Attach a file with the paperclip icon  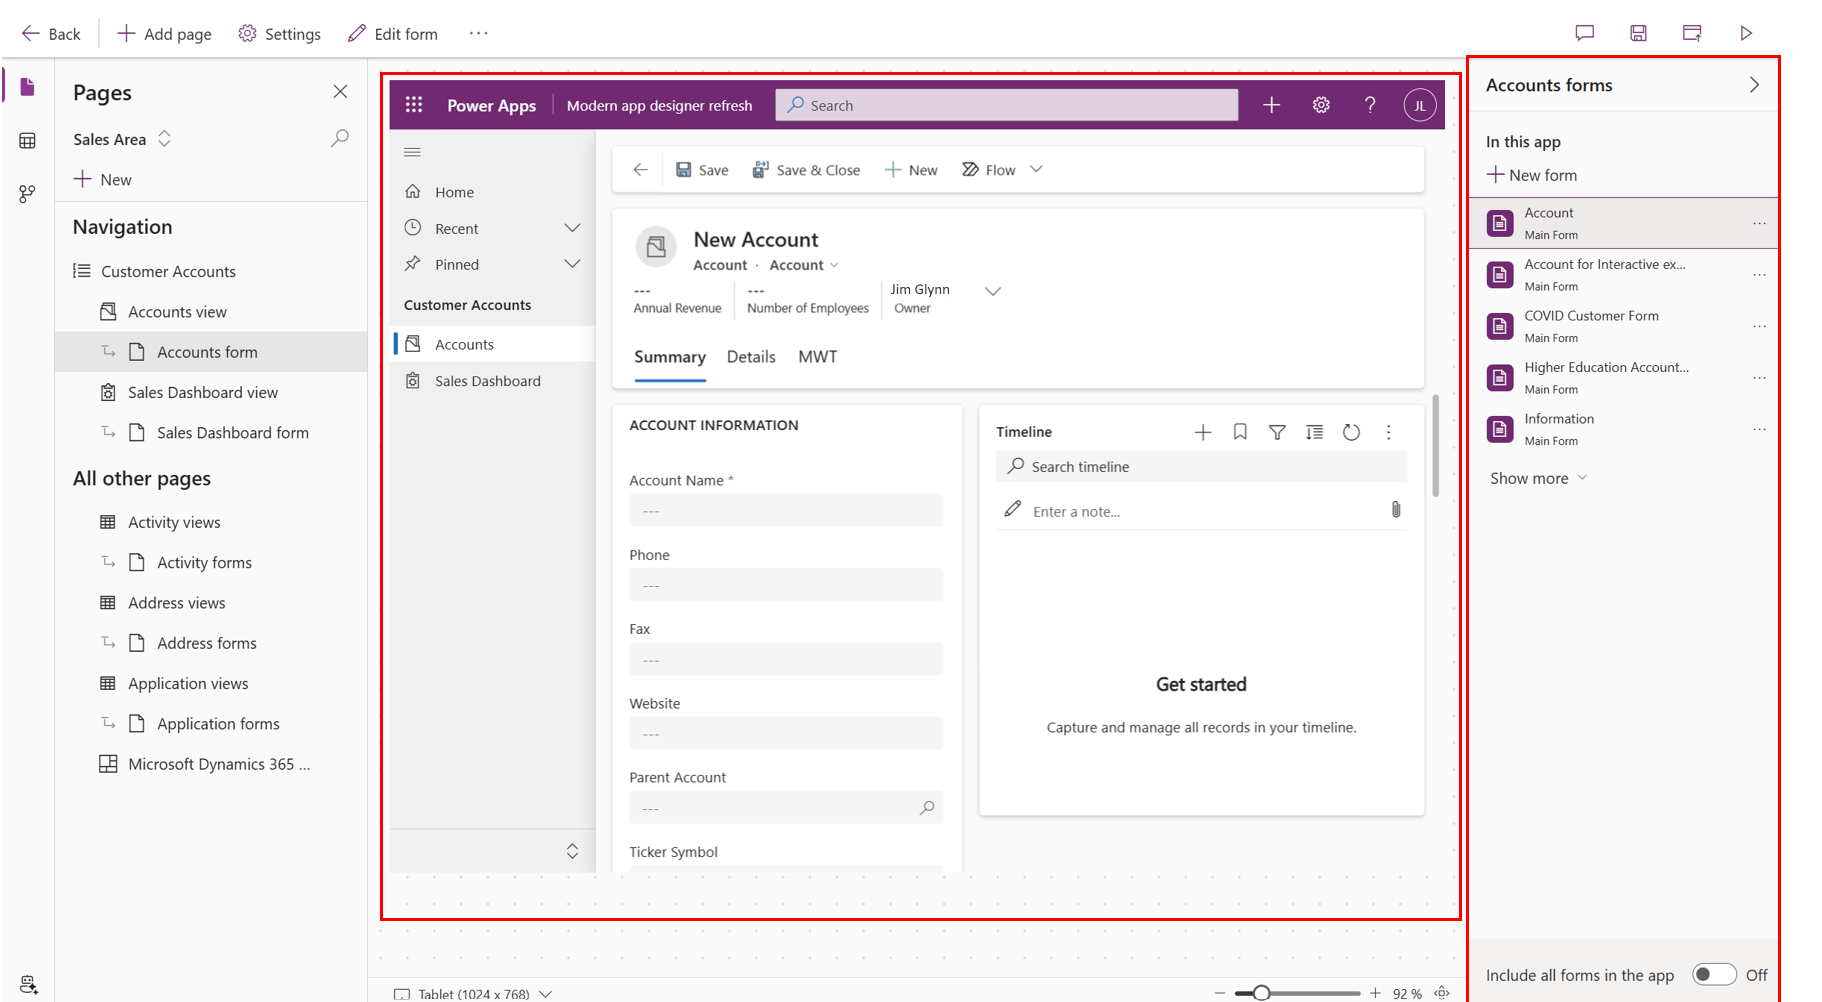(x=1396, y=510)
